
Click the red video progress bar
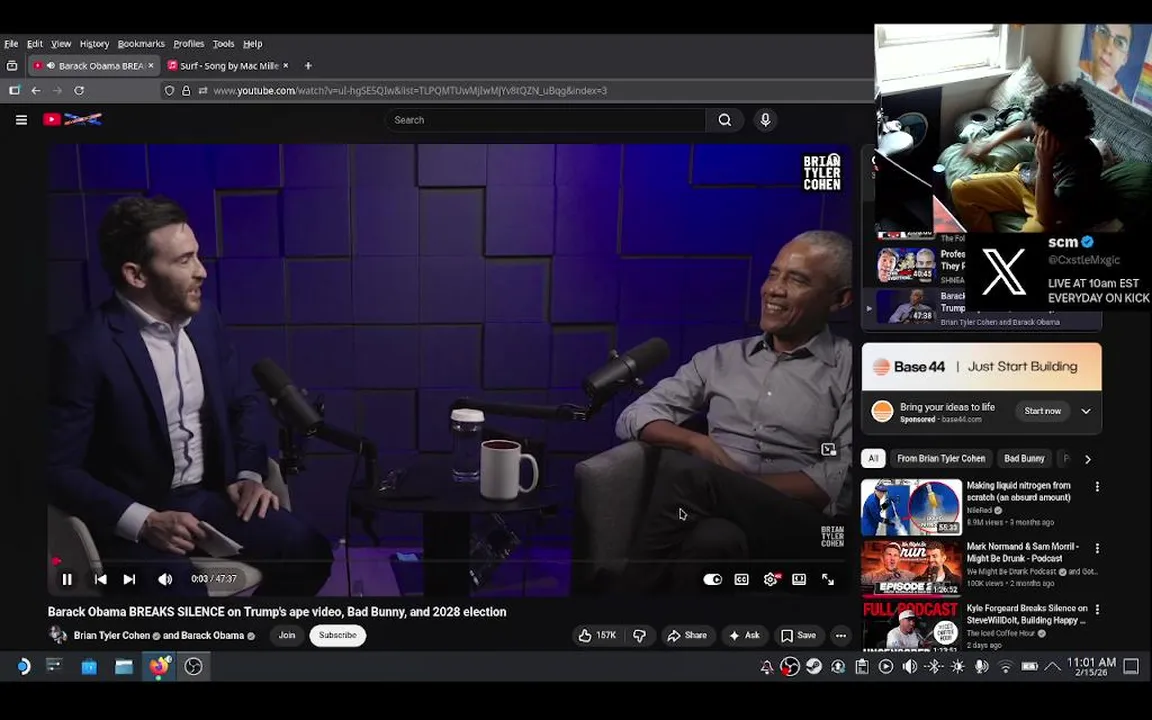pos(448,561)
